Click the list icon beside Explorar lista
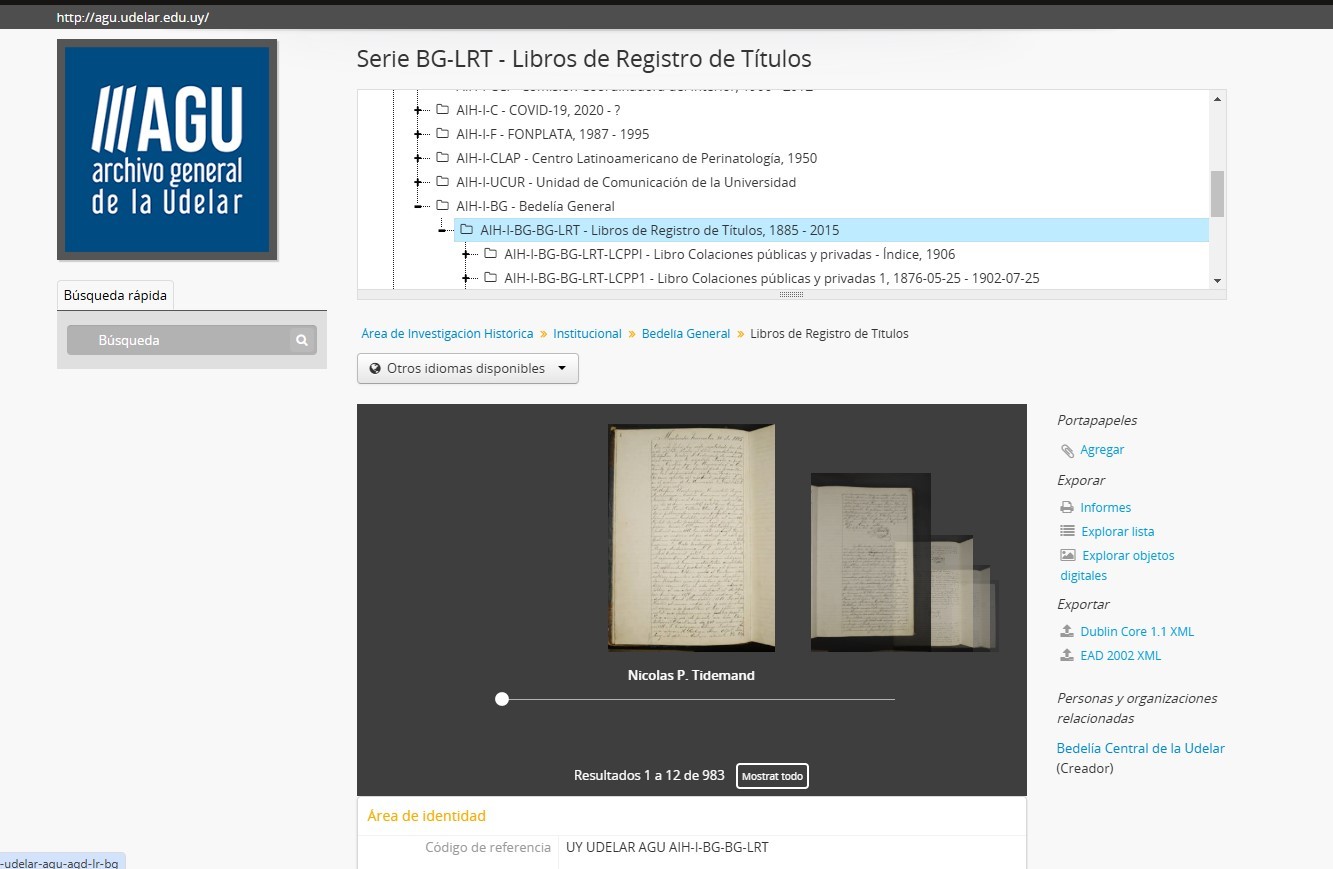This screenshot has height=869, width=1333. coord(1067,532)
